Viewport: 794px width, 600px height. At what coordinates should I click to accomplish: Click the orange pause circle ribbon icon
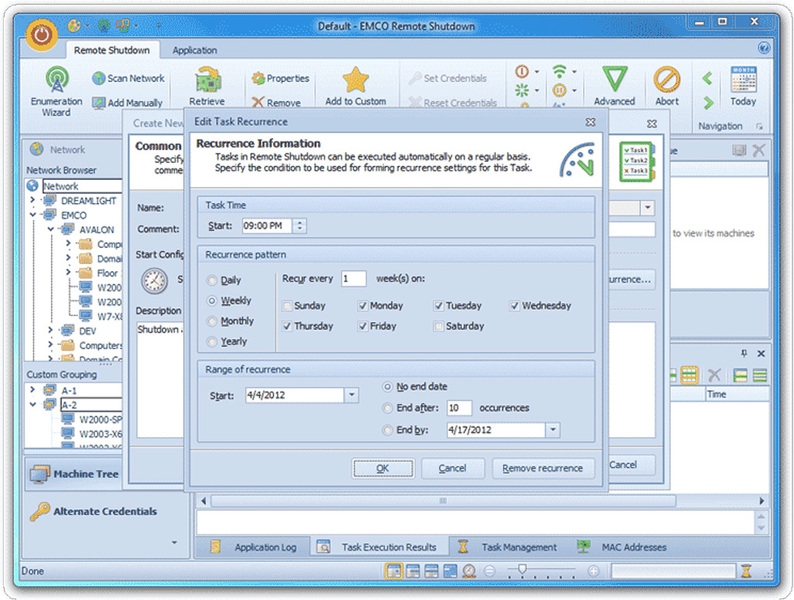point(560,91)
